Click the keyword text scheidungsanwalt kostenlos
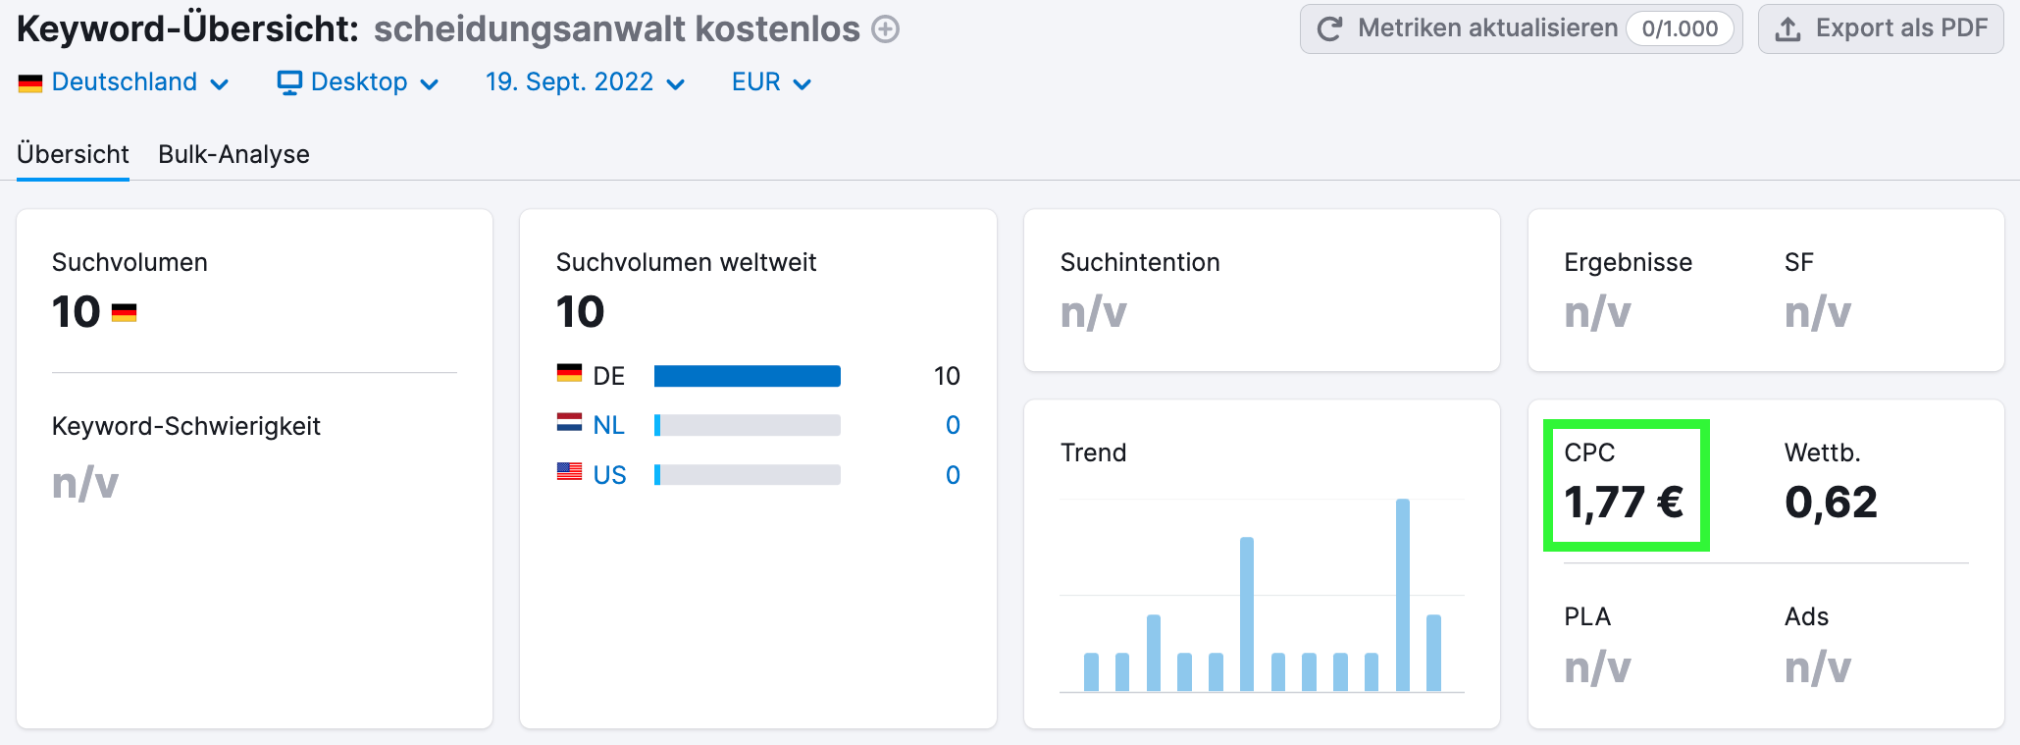 (x=617, y=30)
